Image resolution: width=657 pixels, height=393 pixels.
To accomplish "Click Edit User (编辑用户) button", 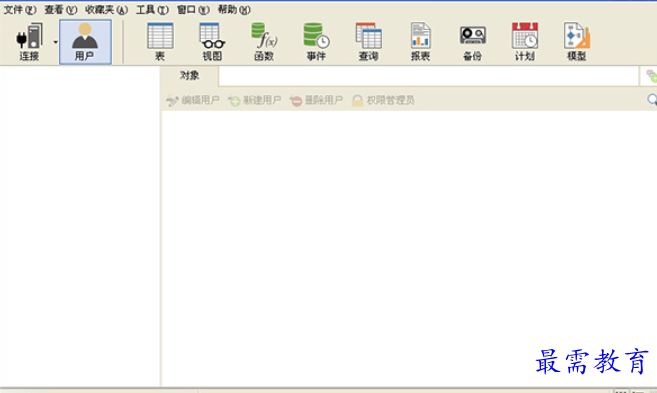I will (x=193, y=100).
